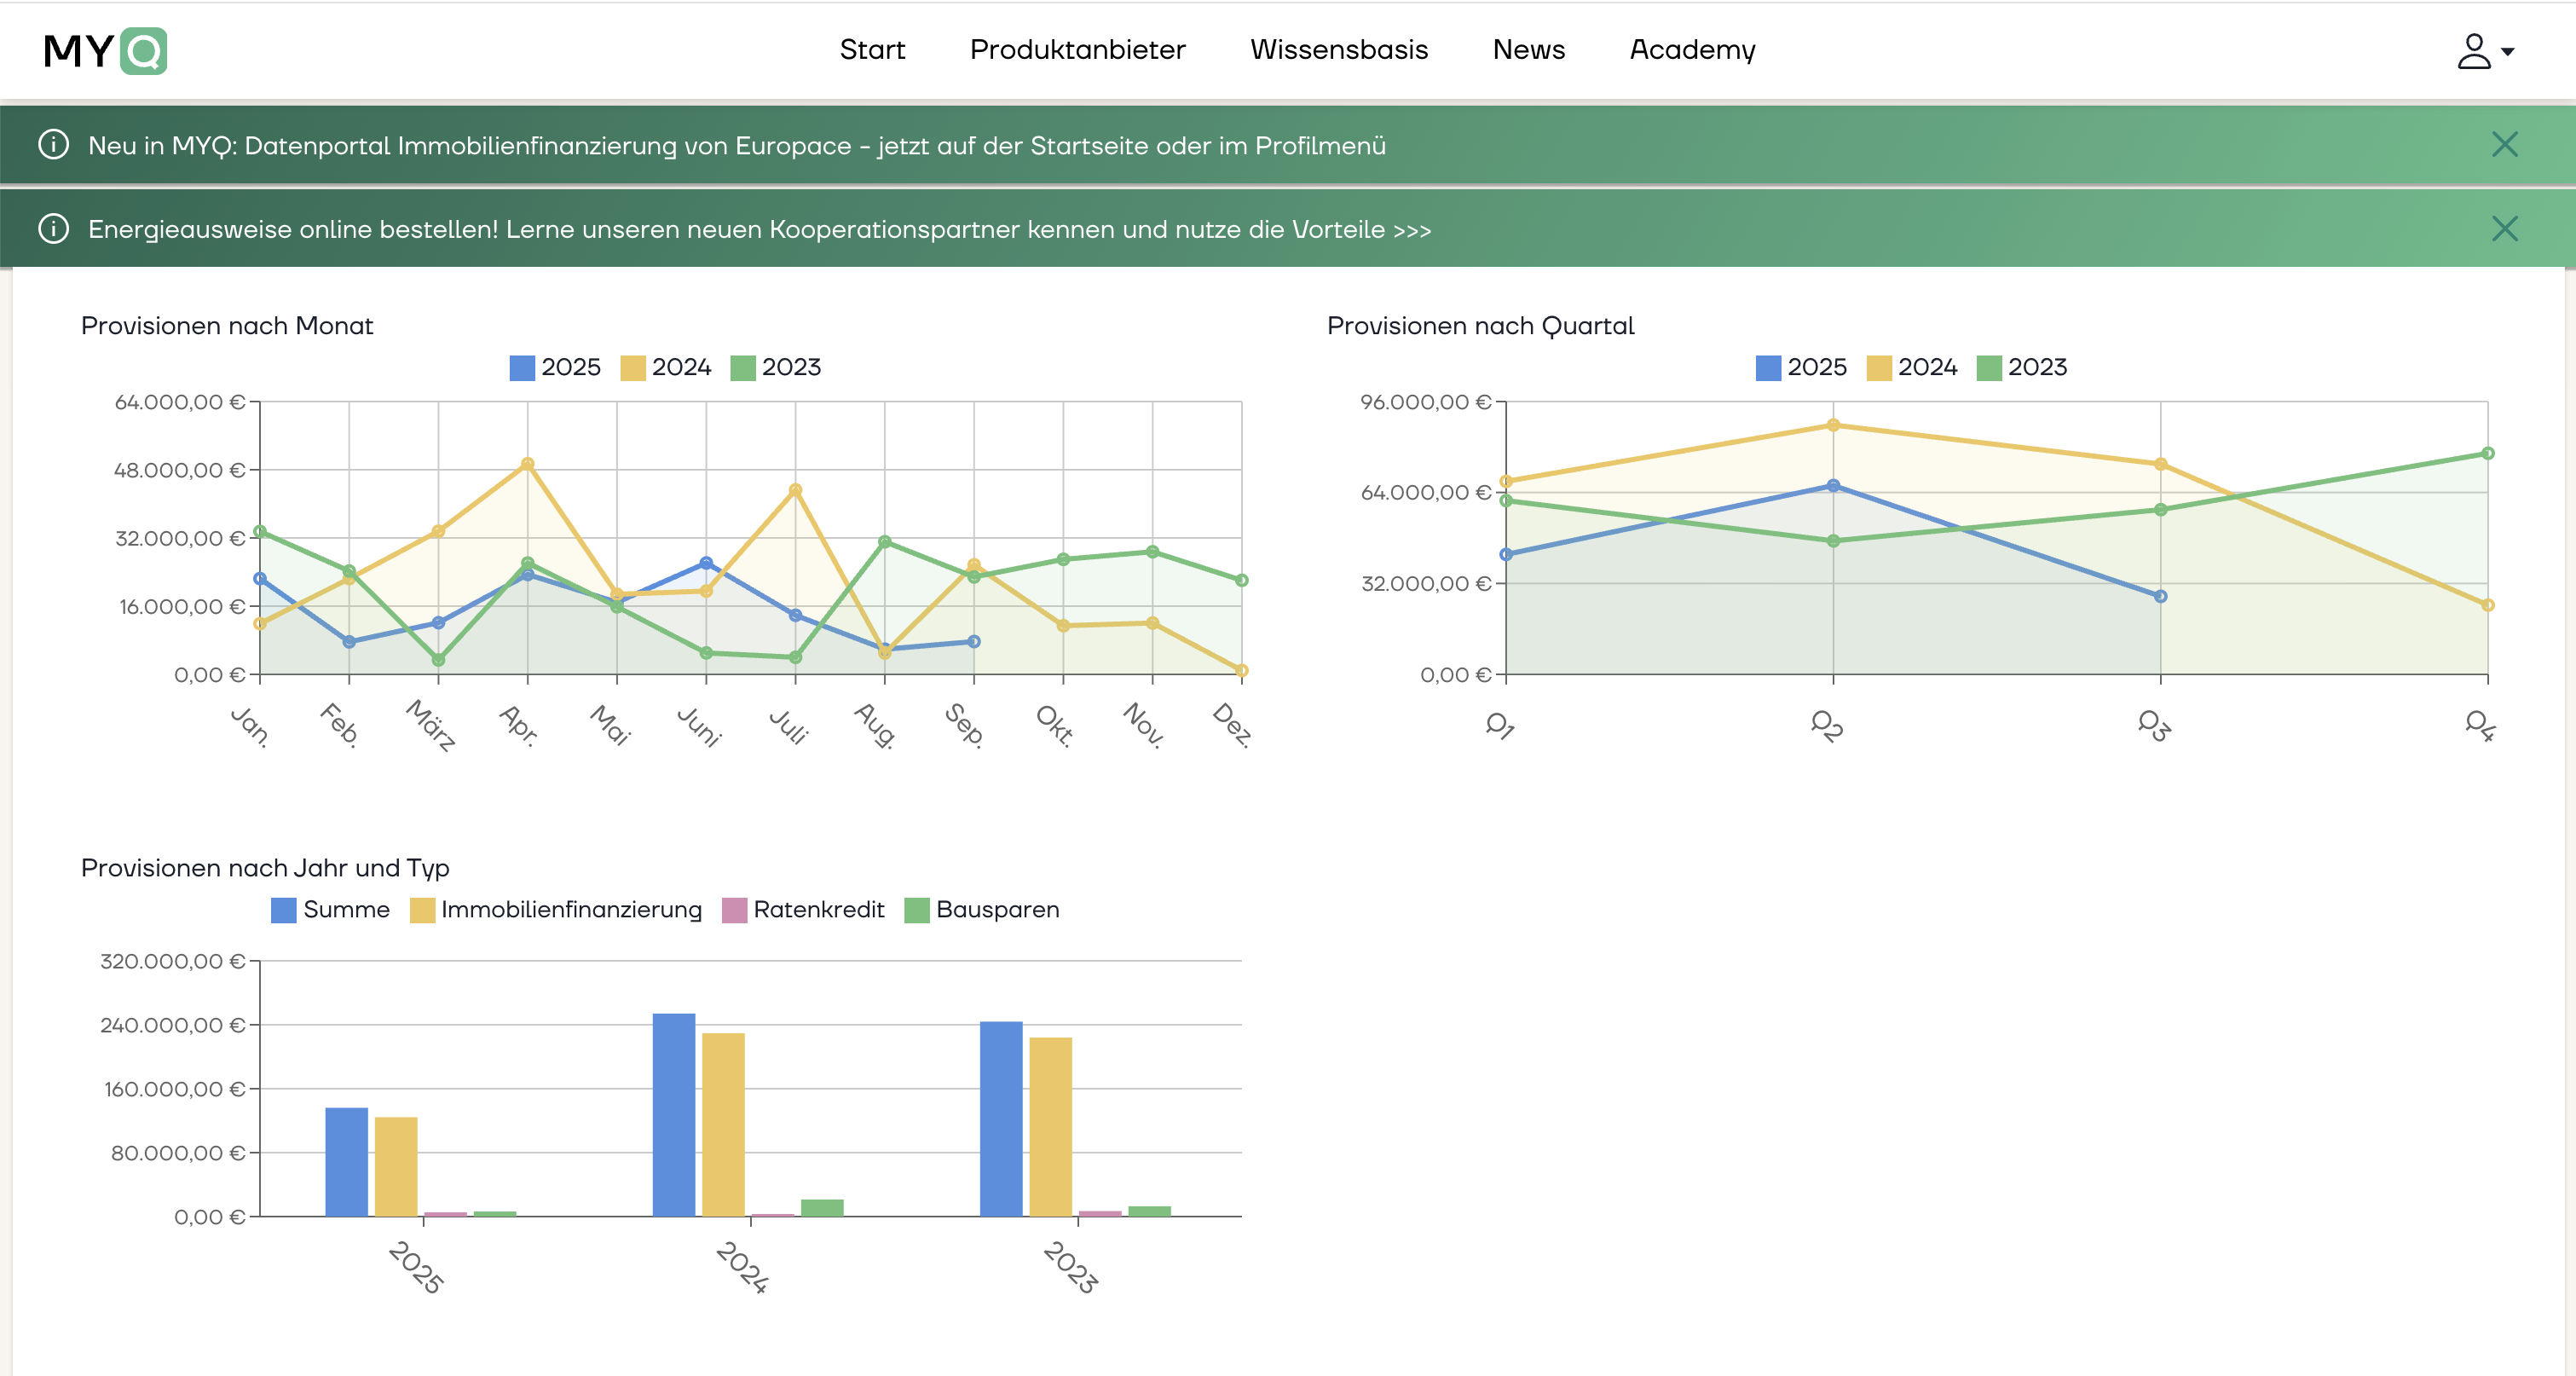This screenshot has width=2576, height=1376.
Task: Toggle Bausparen legend entry
Action: 982,910
